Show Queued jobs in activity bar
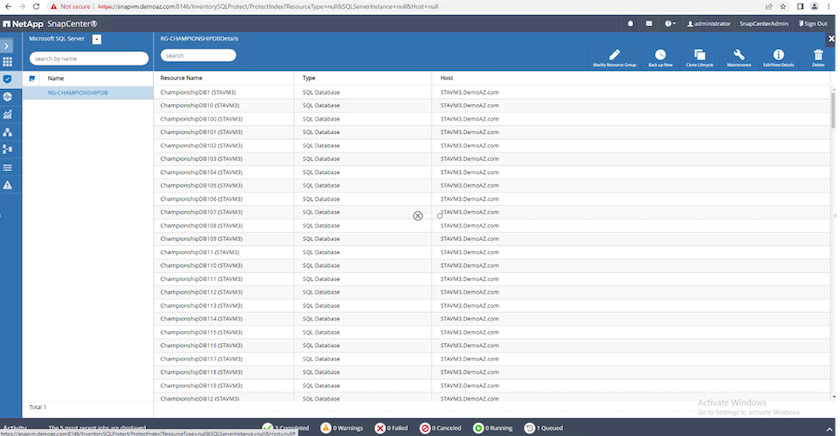 tap(544, 428)
